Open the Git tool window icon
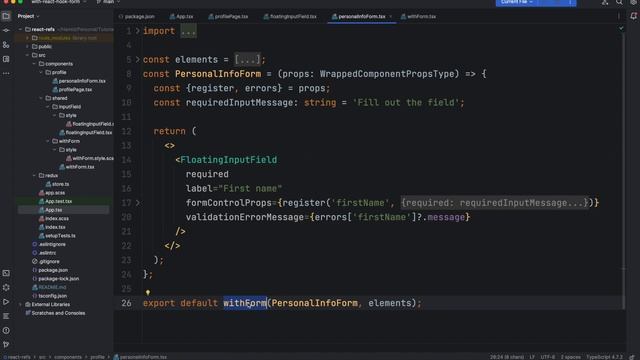Screen dimensions: 640x360 (x=6, y=344)
